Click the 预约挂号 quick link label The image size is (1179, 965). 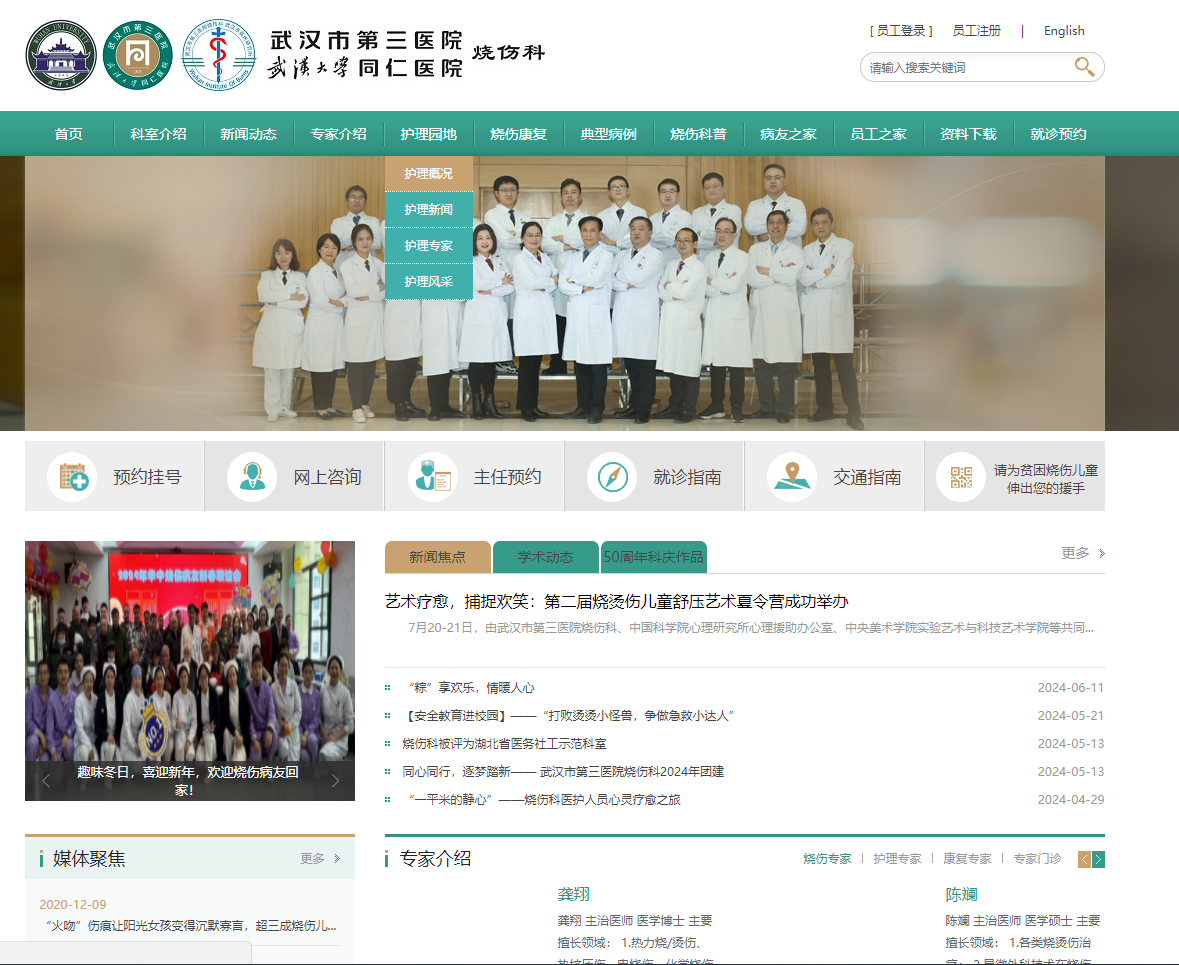pos(147,477)
